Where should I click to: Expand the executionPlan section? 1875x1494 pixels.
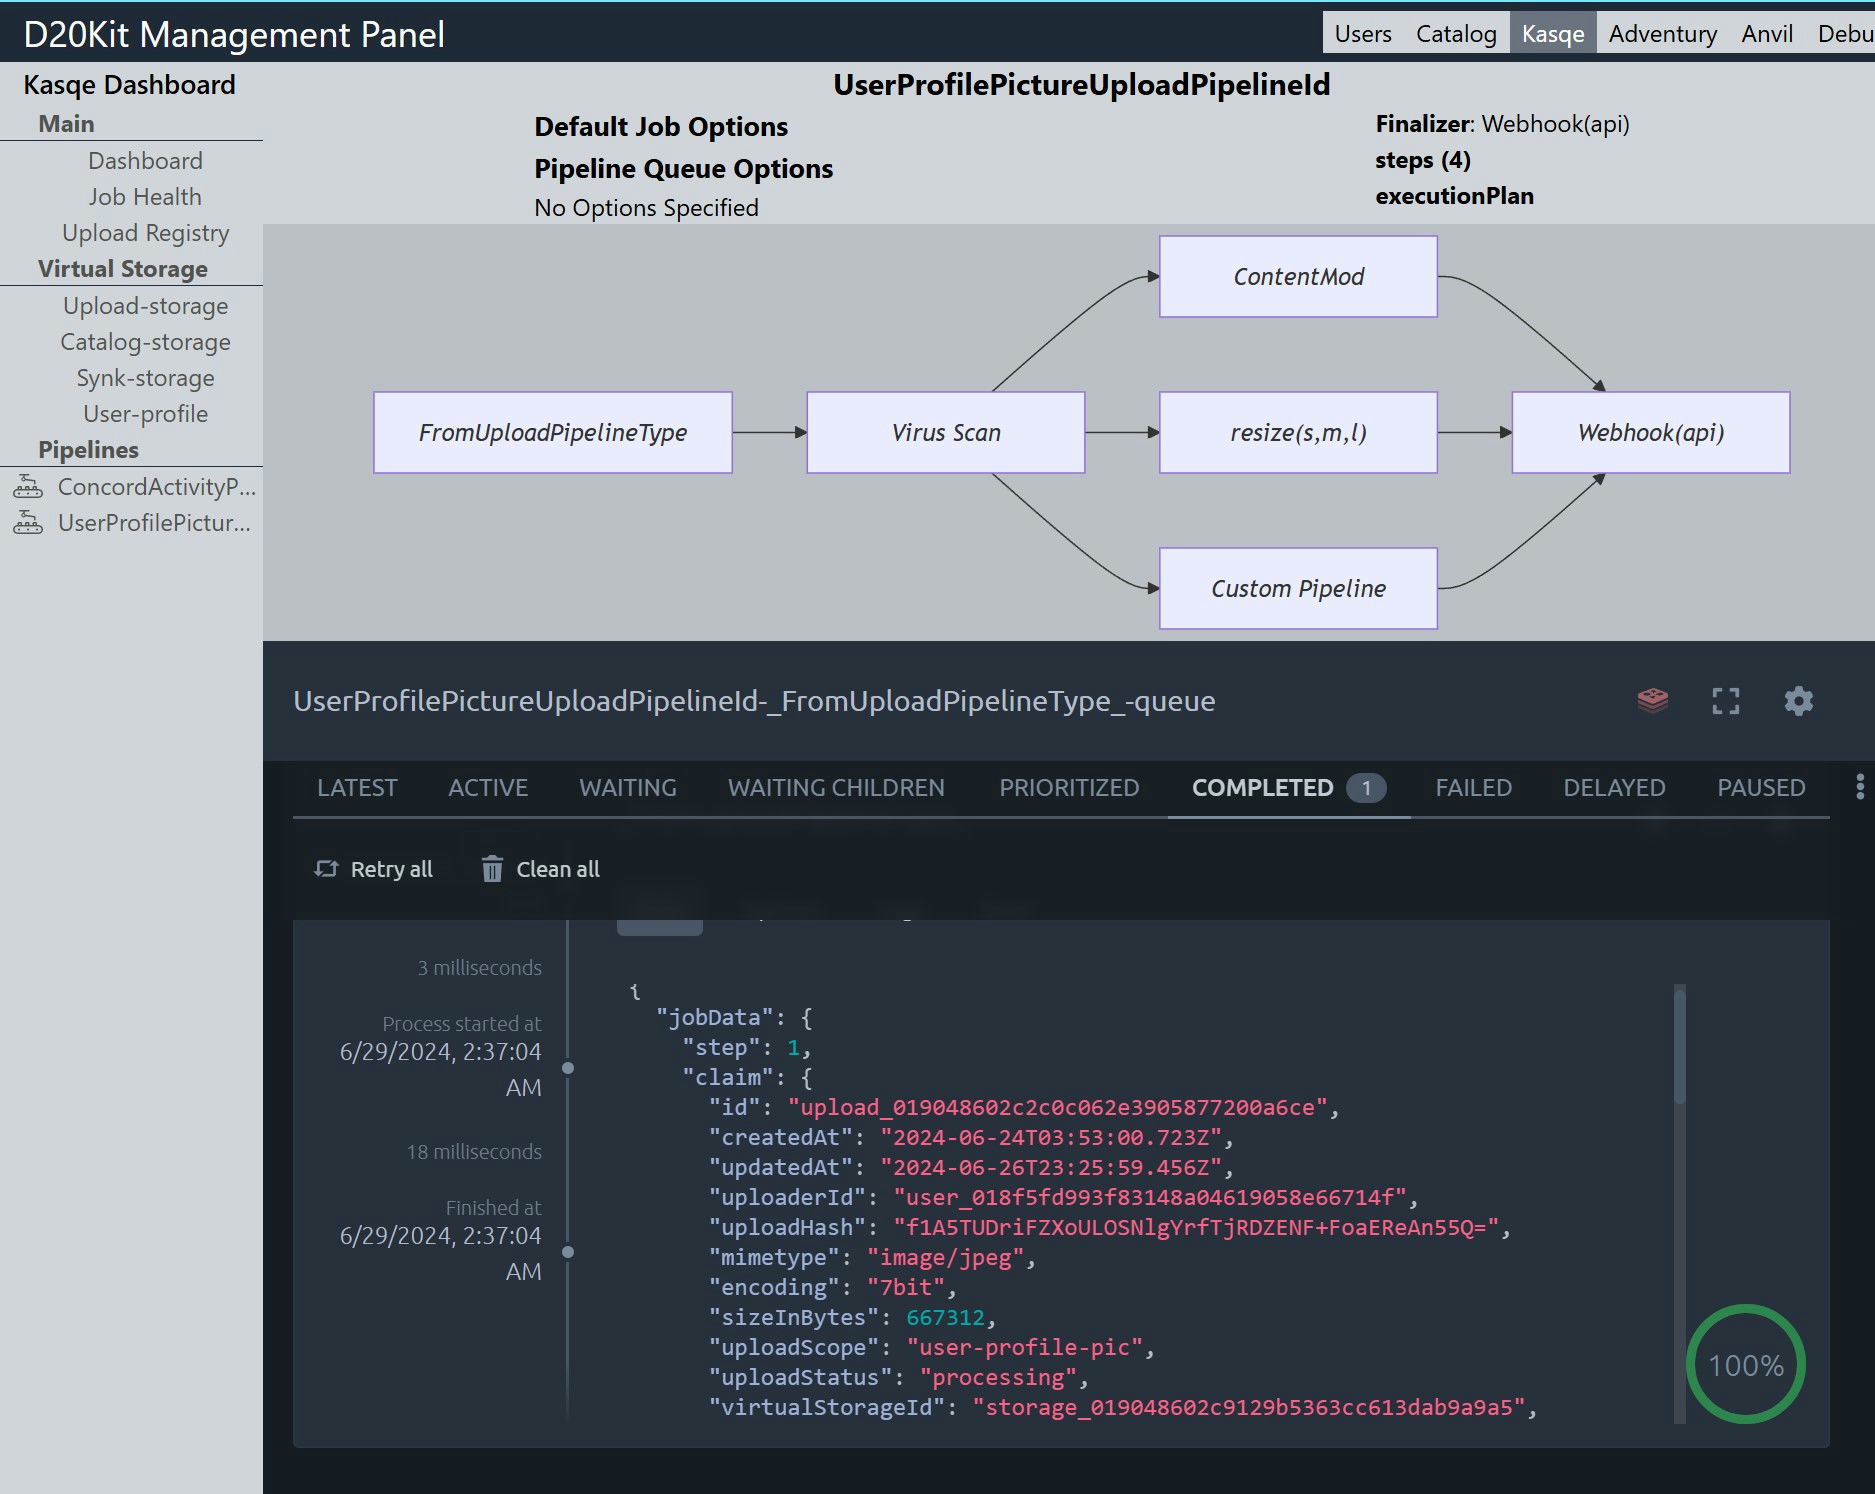pyautogui.click(x=1453, y=196)
